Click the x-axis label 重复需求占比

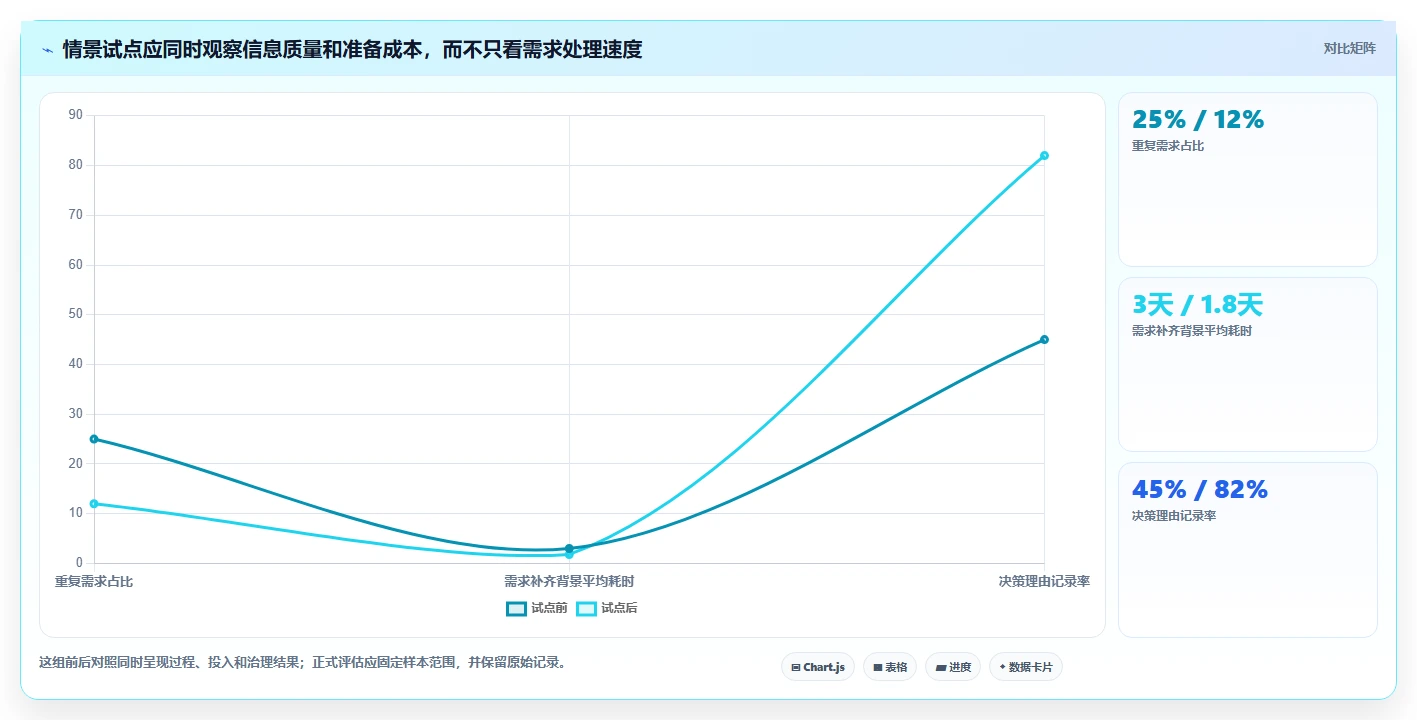pyautogui.click(x=94, y=581)
